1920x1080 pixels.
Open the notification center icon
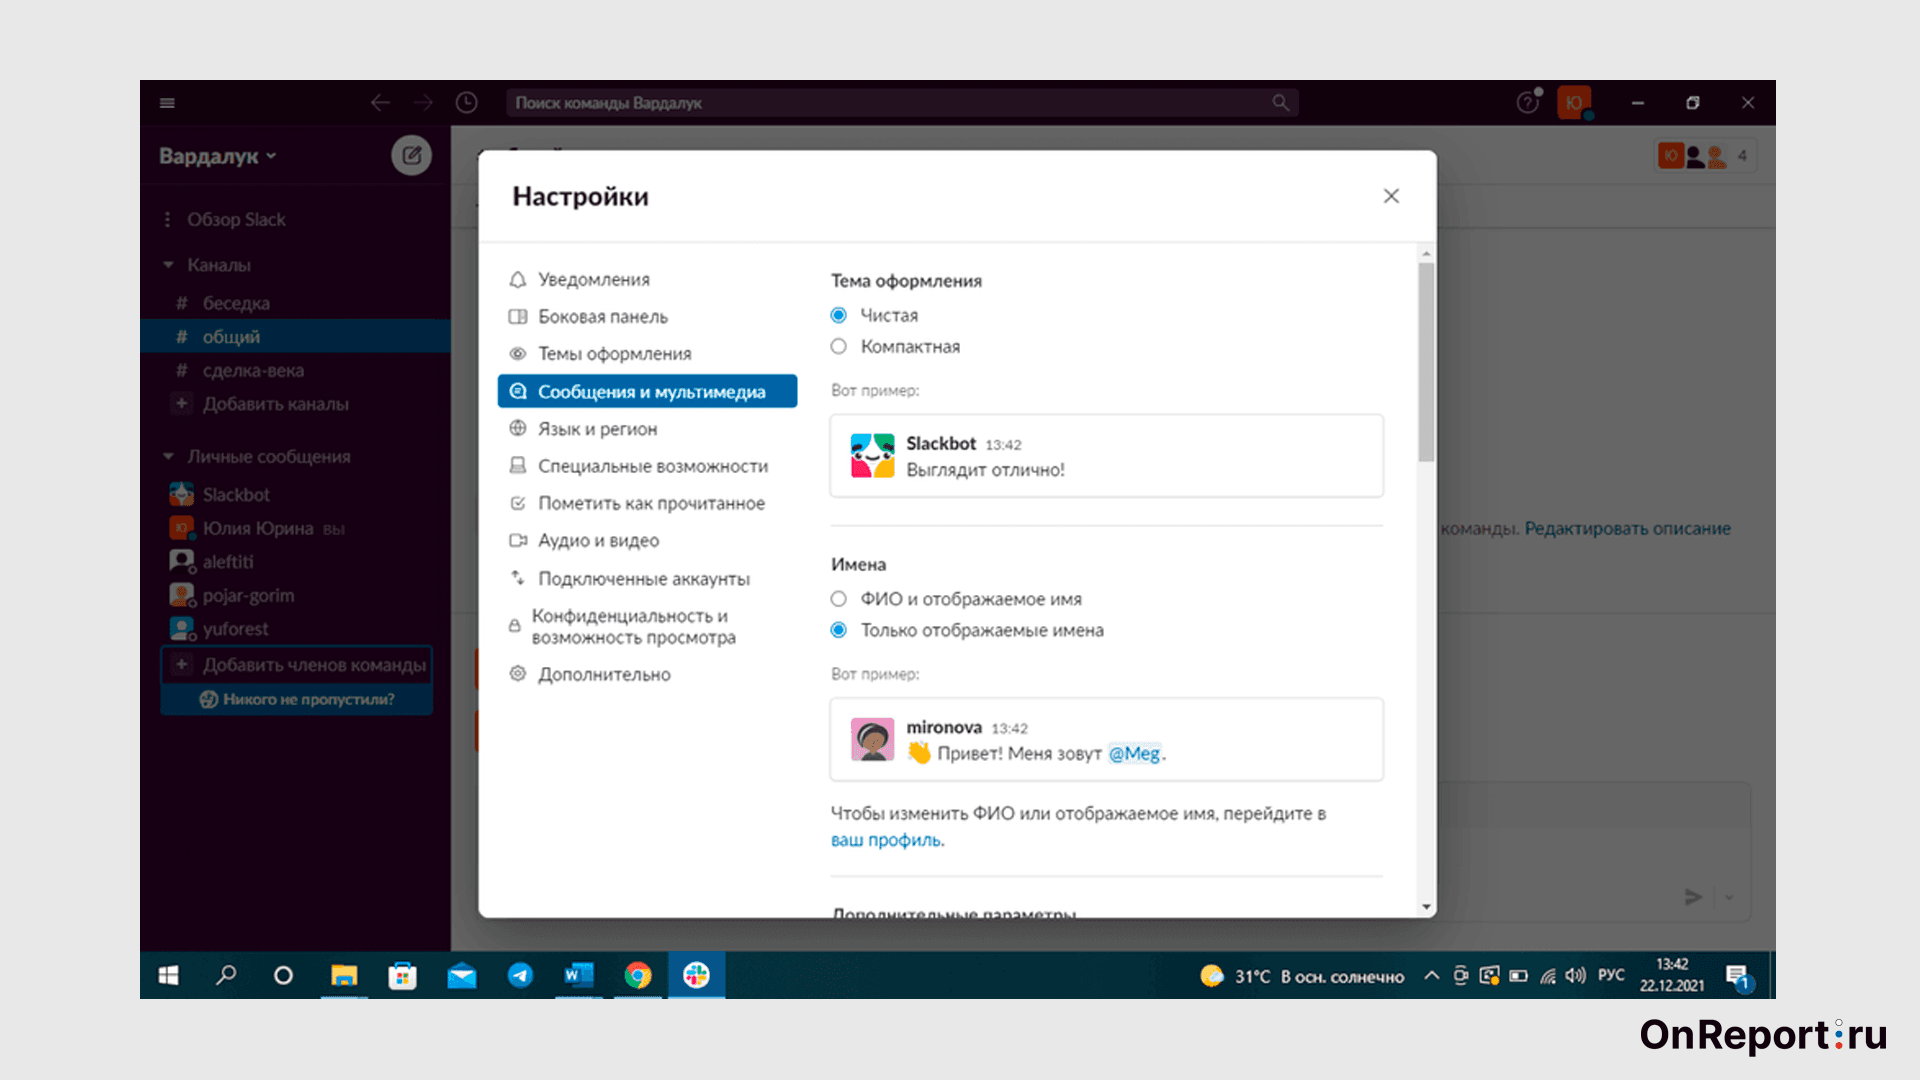coord(1738,976)
